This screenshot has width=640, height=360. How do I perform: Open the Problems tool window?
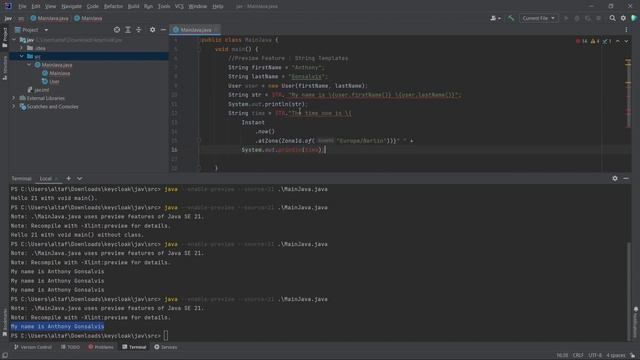pyautogui.click(x=100, y=347)
